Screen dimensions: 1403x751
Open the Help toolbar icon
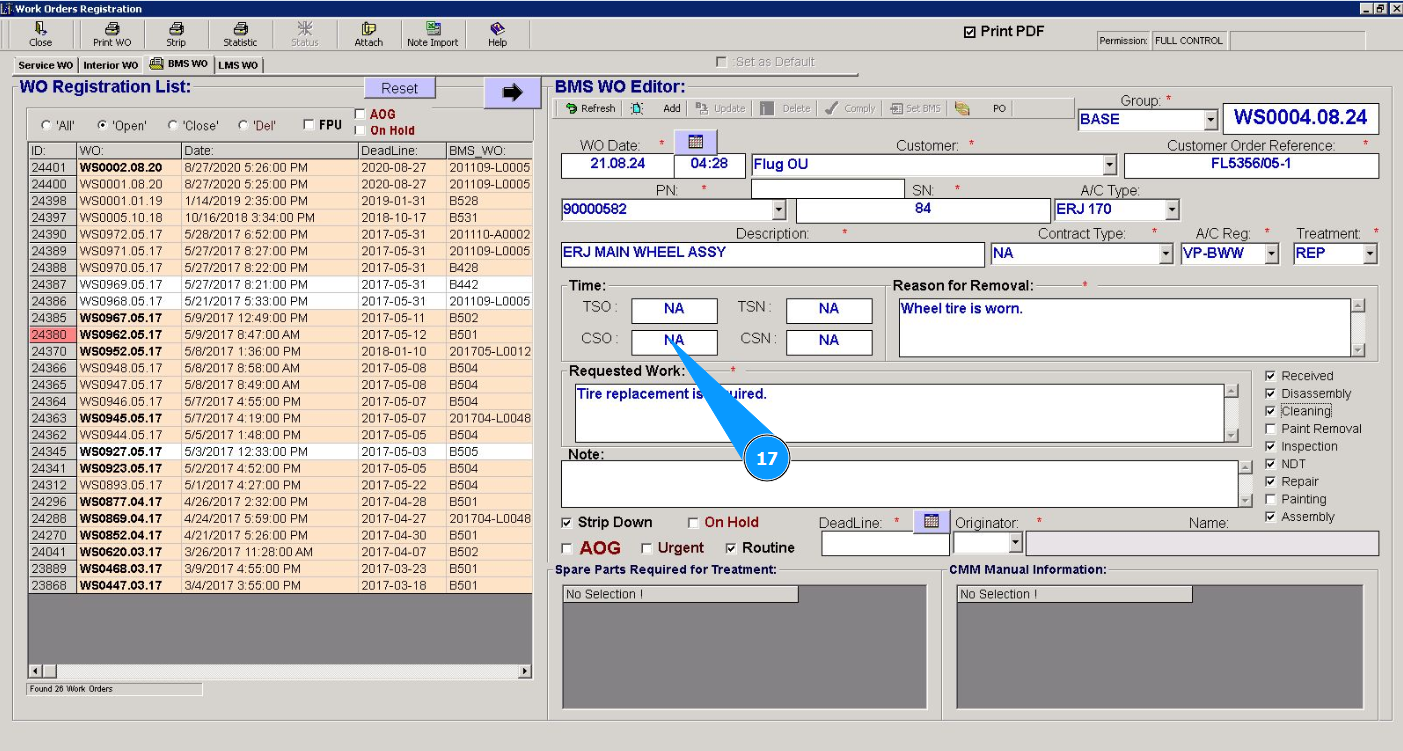point(497,34)
